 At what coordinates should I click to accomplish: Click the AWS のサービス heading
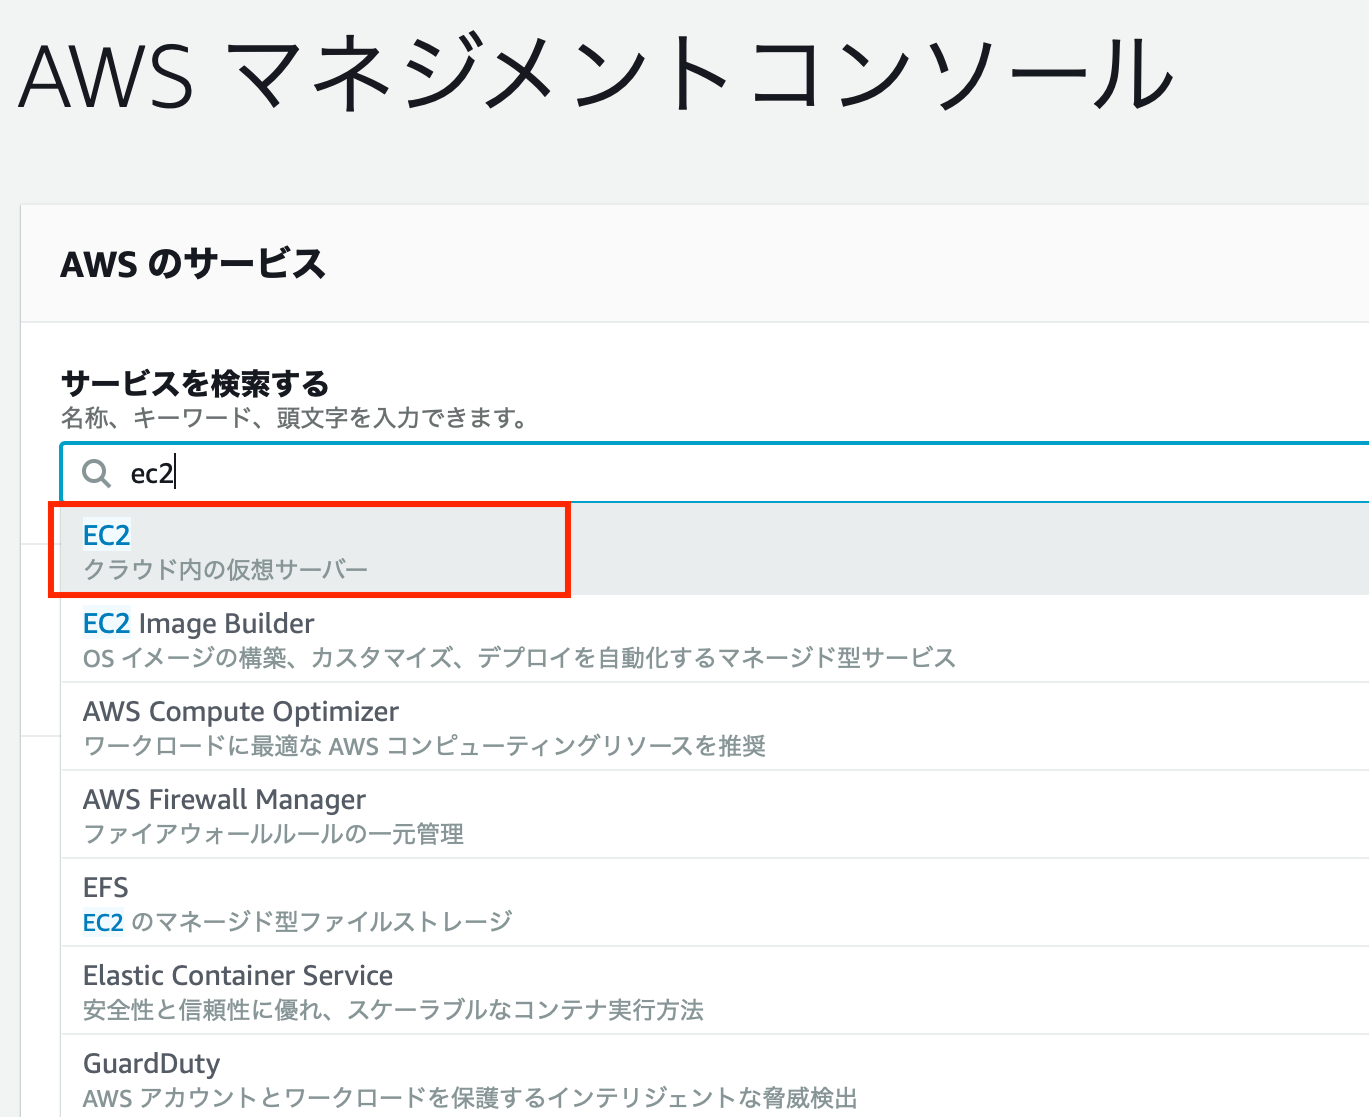(193, 264)
